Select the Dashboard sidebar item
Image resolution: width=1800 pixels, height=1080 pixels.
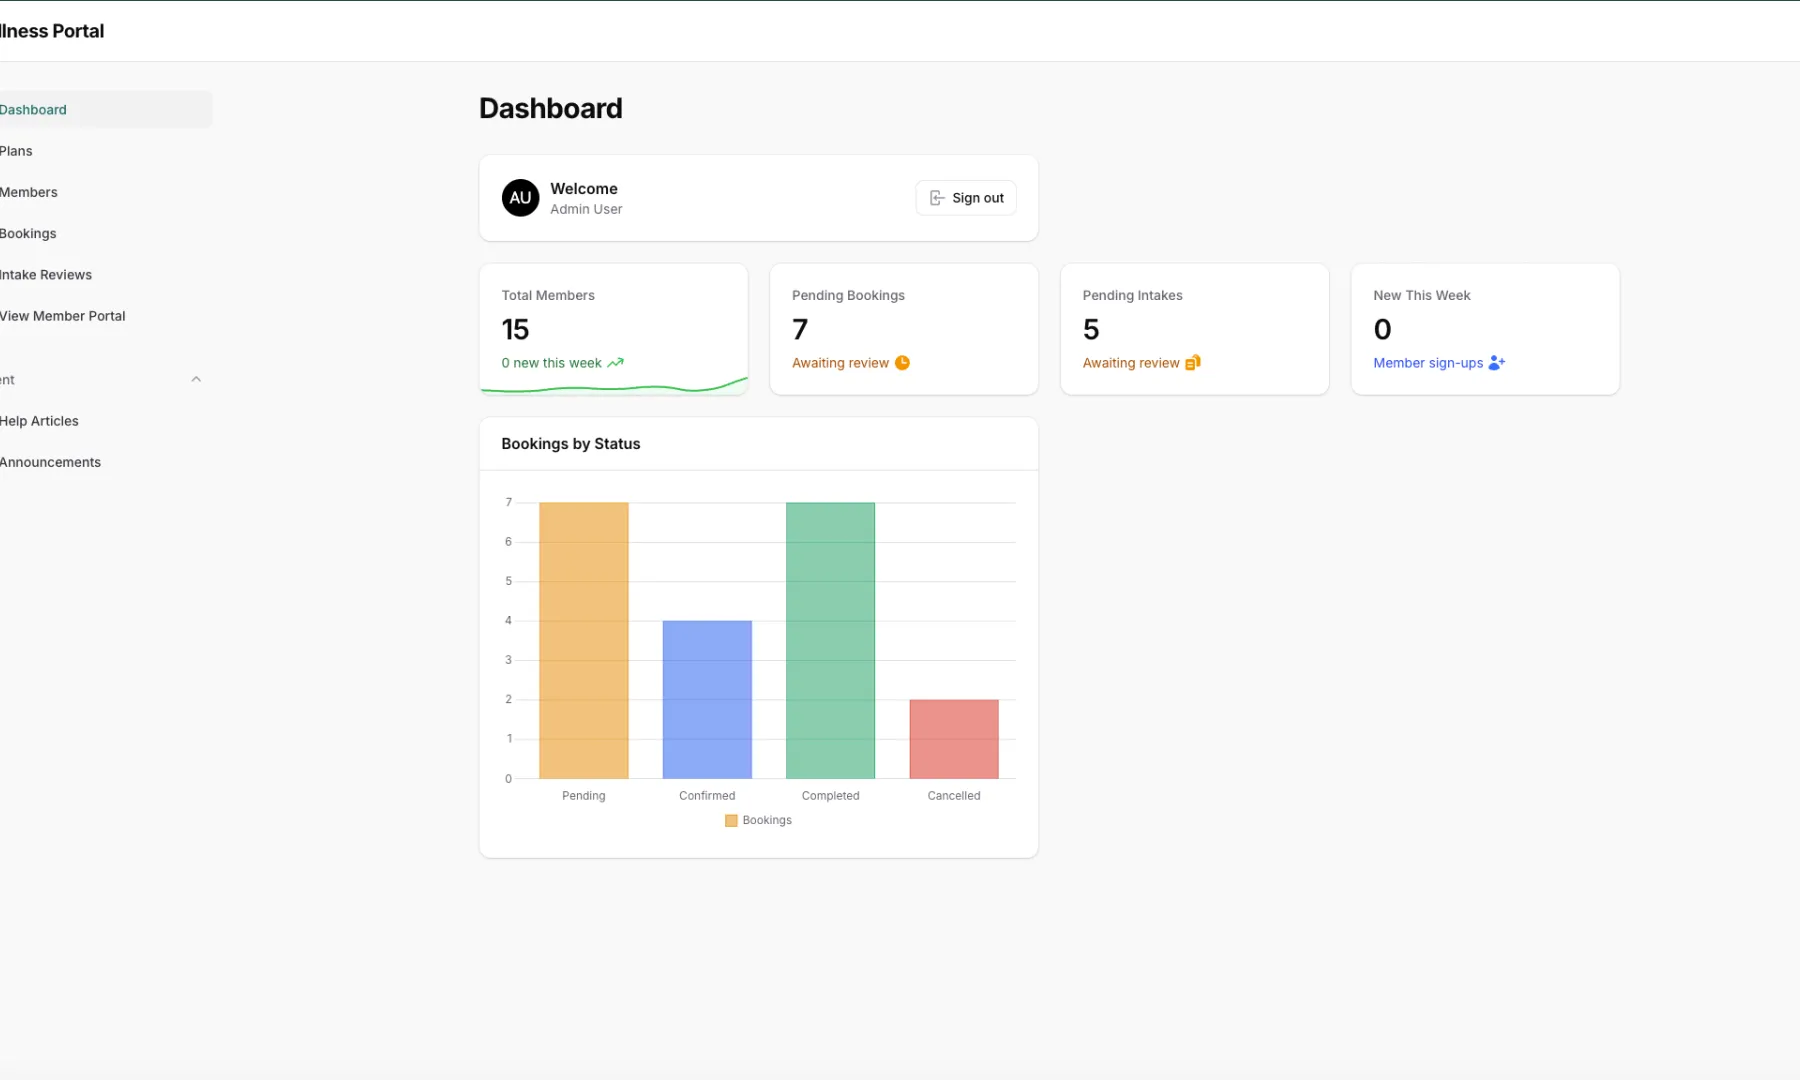(x=33, y=109)
